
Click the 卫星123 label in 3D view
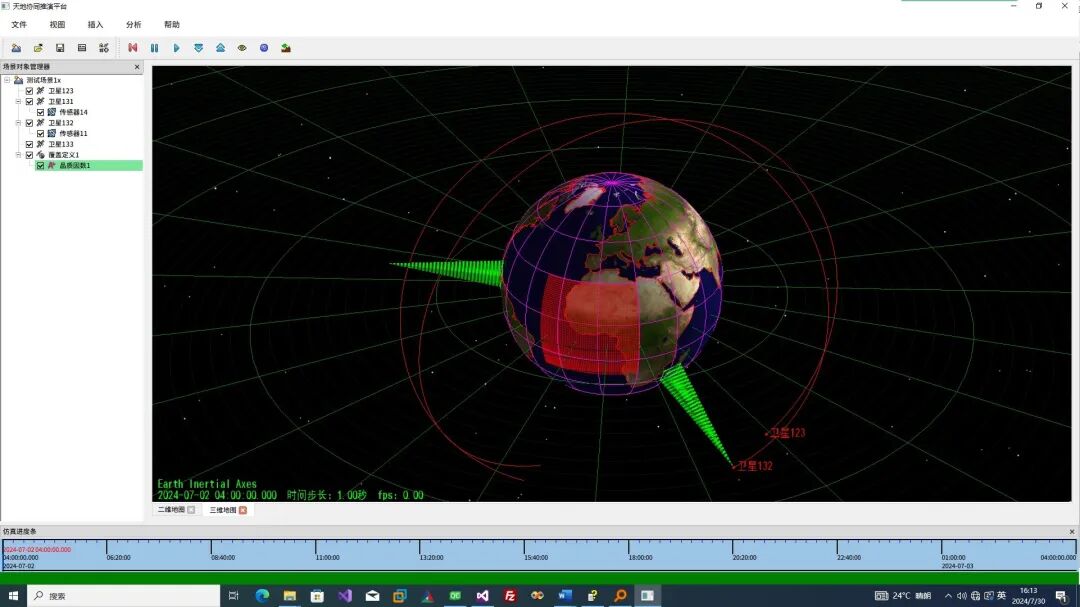tap(787, 433)
